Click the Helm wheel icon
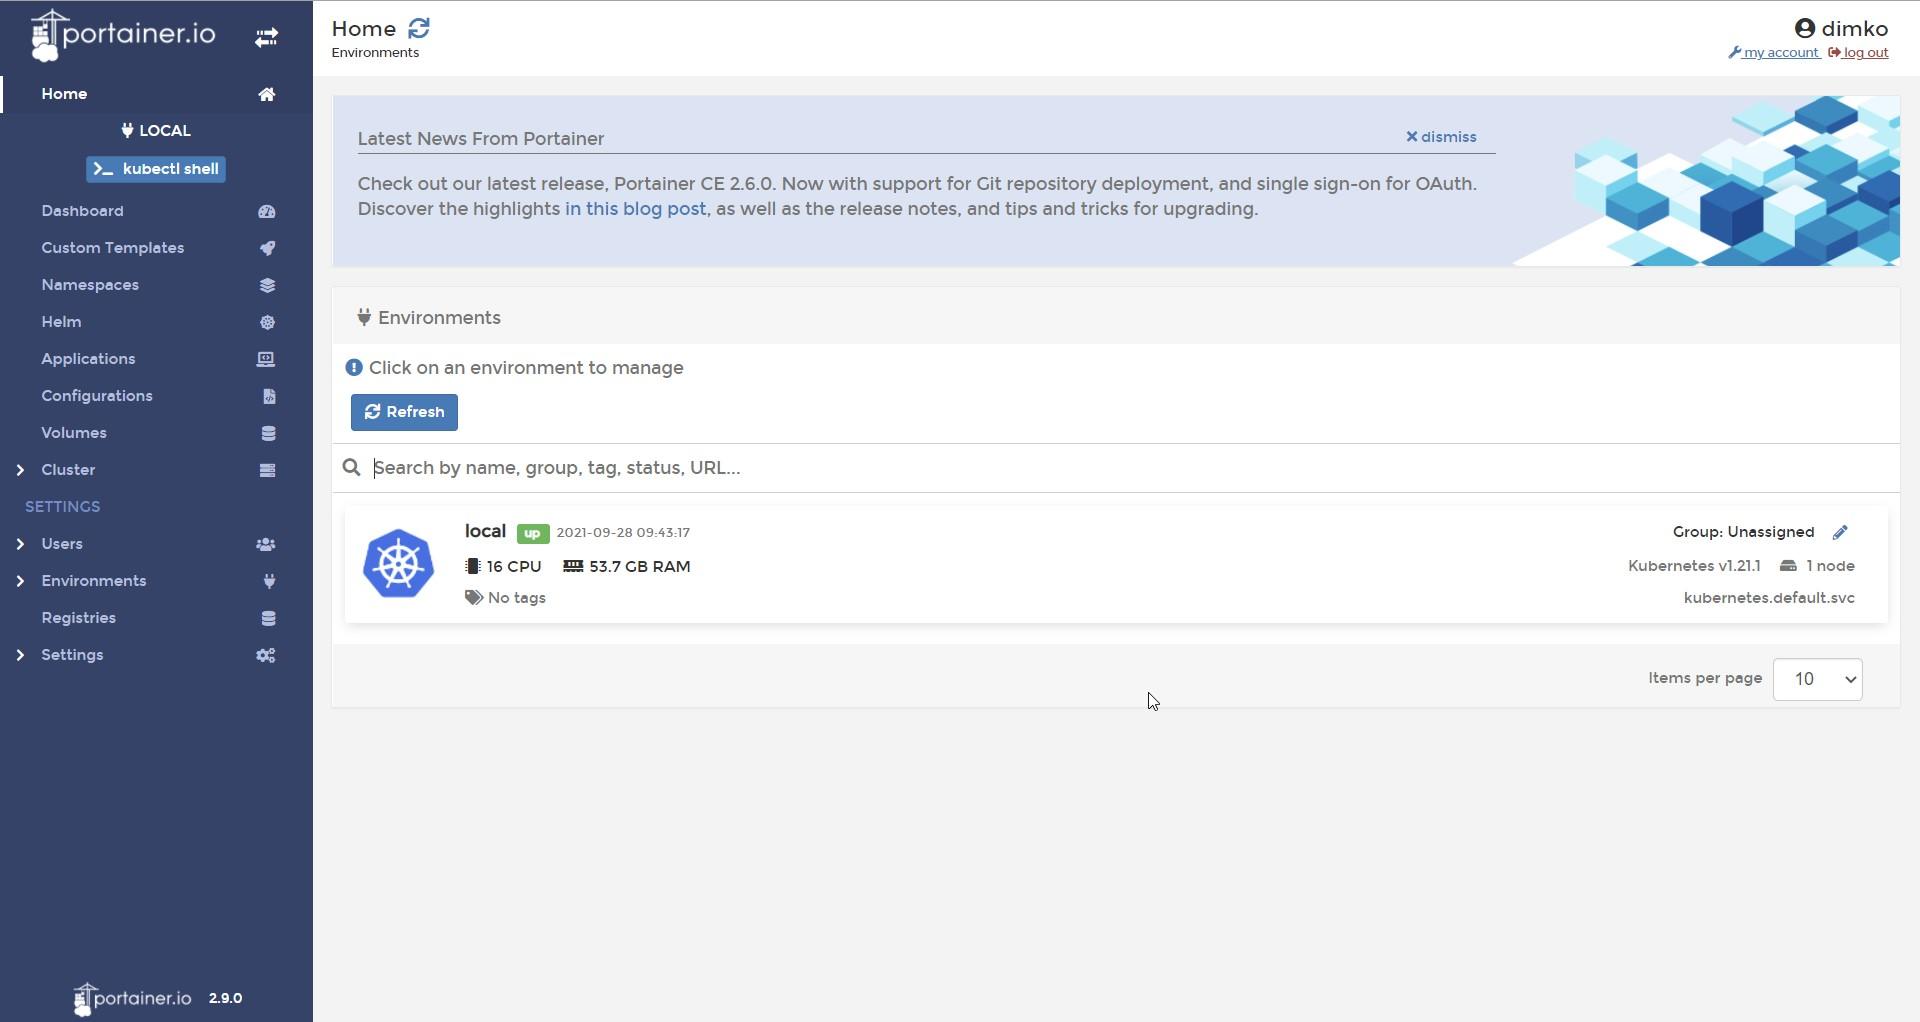 click(x=267, y=322)
